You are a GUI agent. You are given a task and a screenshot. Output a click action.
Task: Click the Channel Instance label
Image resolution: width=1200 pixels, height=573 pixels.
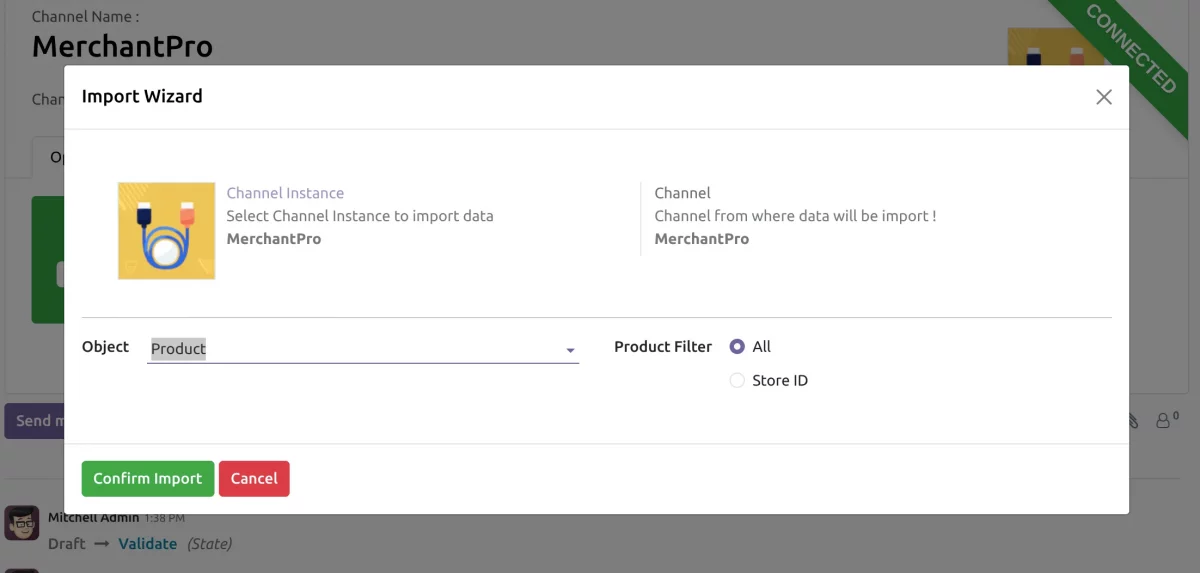(285, 193)
